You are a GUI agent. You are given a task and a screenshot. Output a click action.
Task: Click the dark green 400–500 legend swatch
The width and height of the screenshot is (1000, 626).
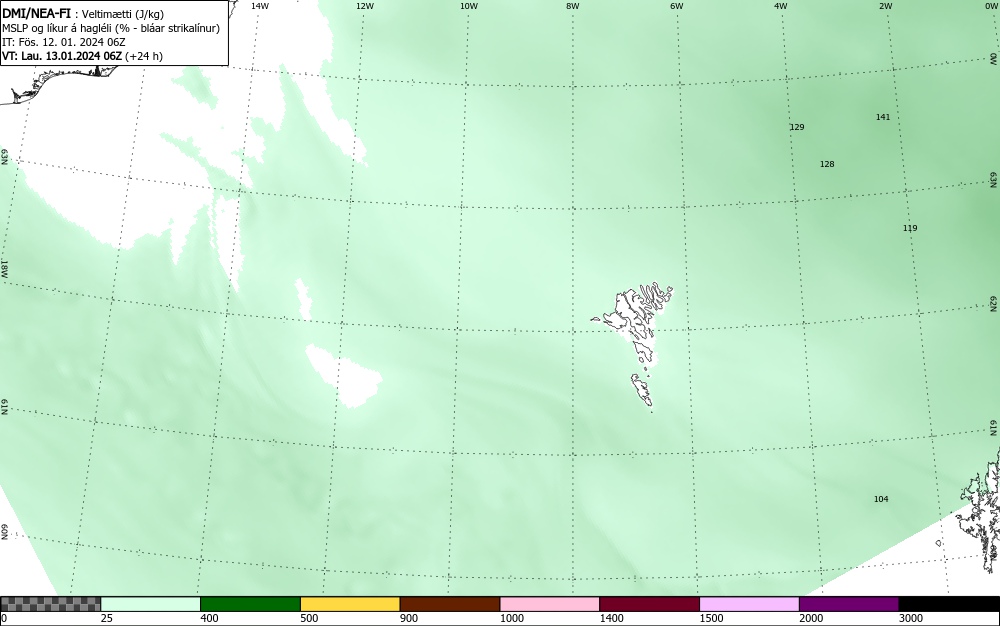click(x=250, y=604)
